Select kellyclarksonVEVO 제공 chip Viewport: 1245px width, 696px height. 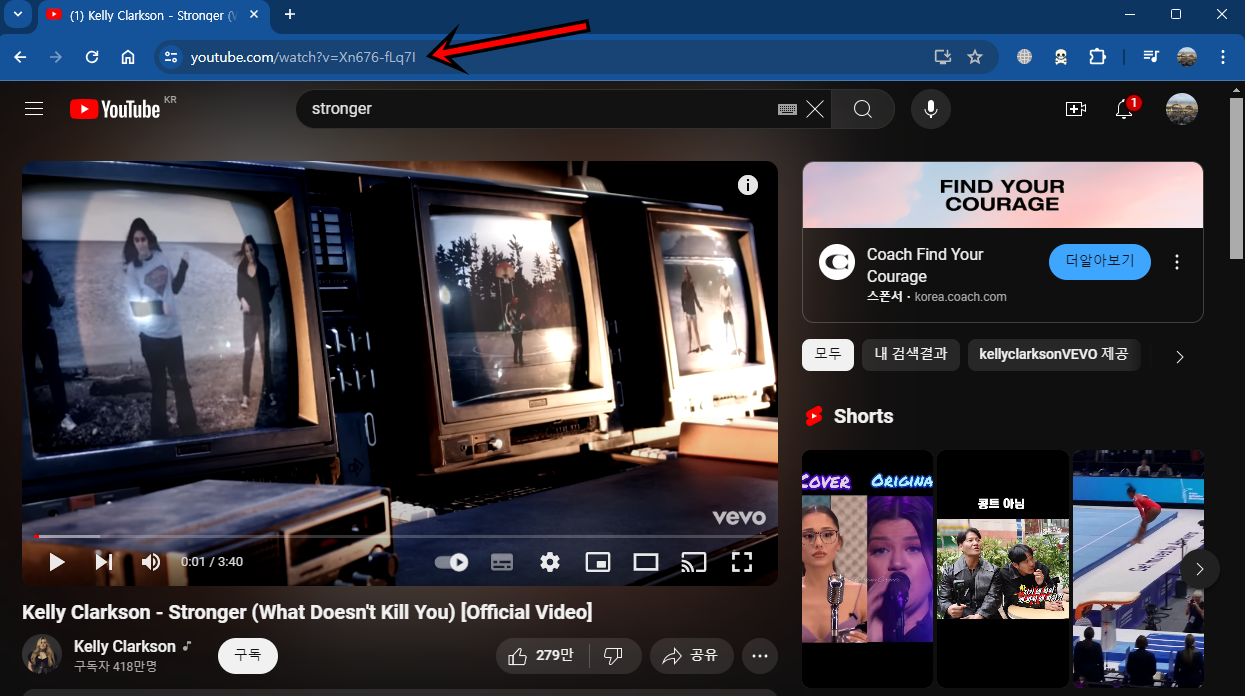coord(1054,355)
